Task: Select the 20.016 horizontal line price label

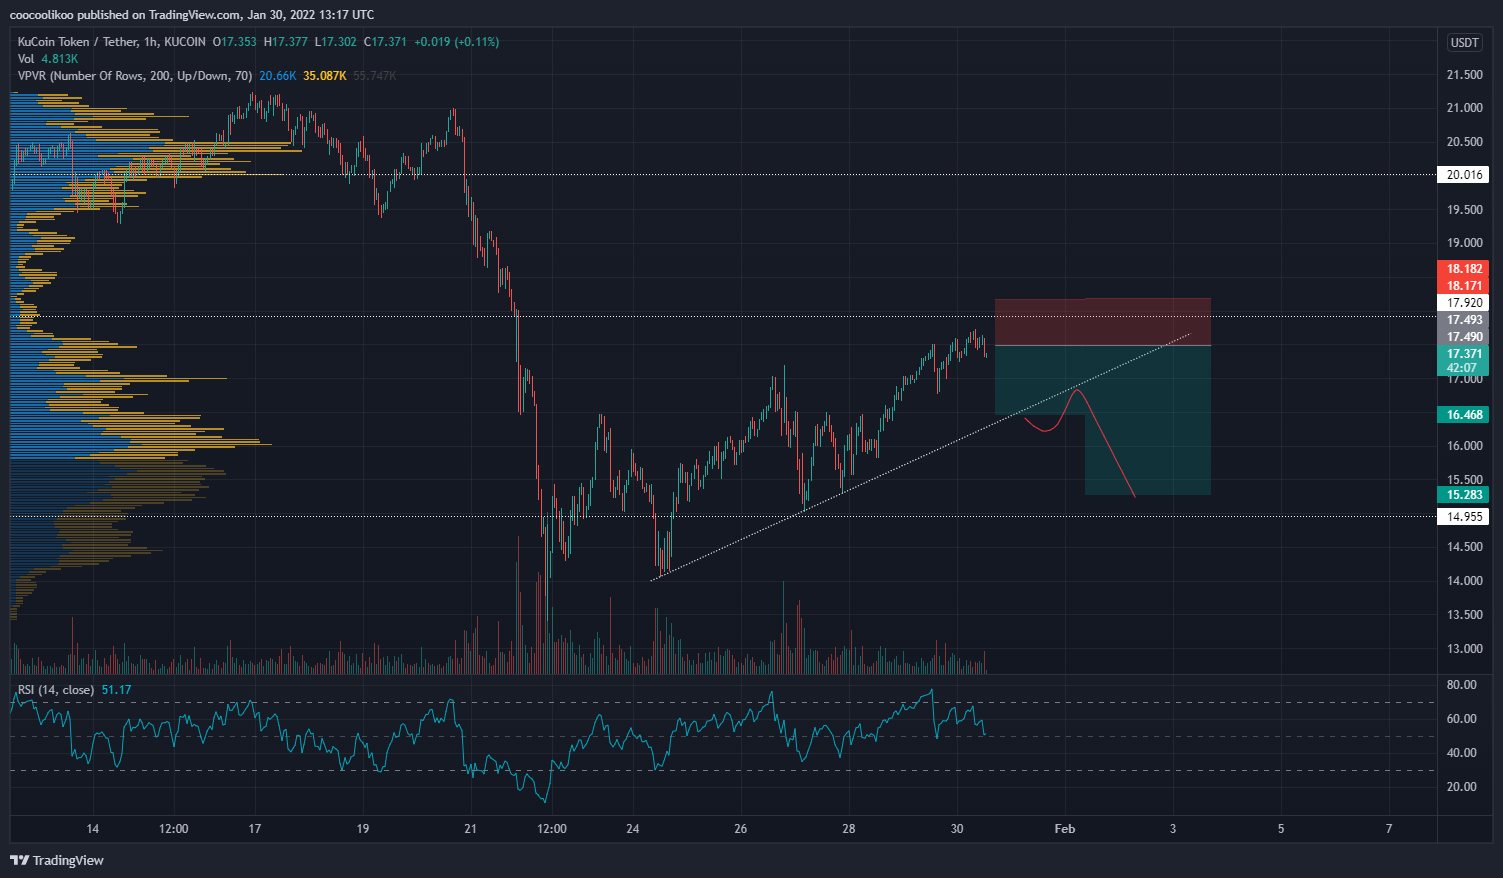Action: 1464,175
